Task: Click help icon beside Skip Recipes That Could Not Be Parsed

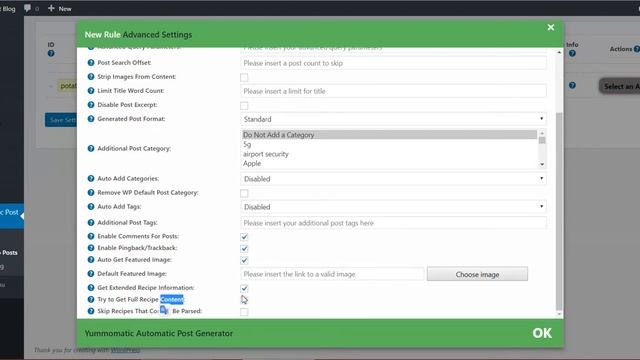Action: (91, 311)
